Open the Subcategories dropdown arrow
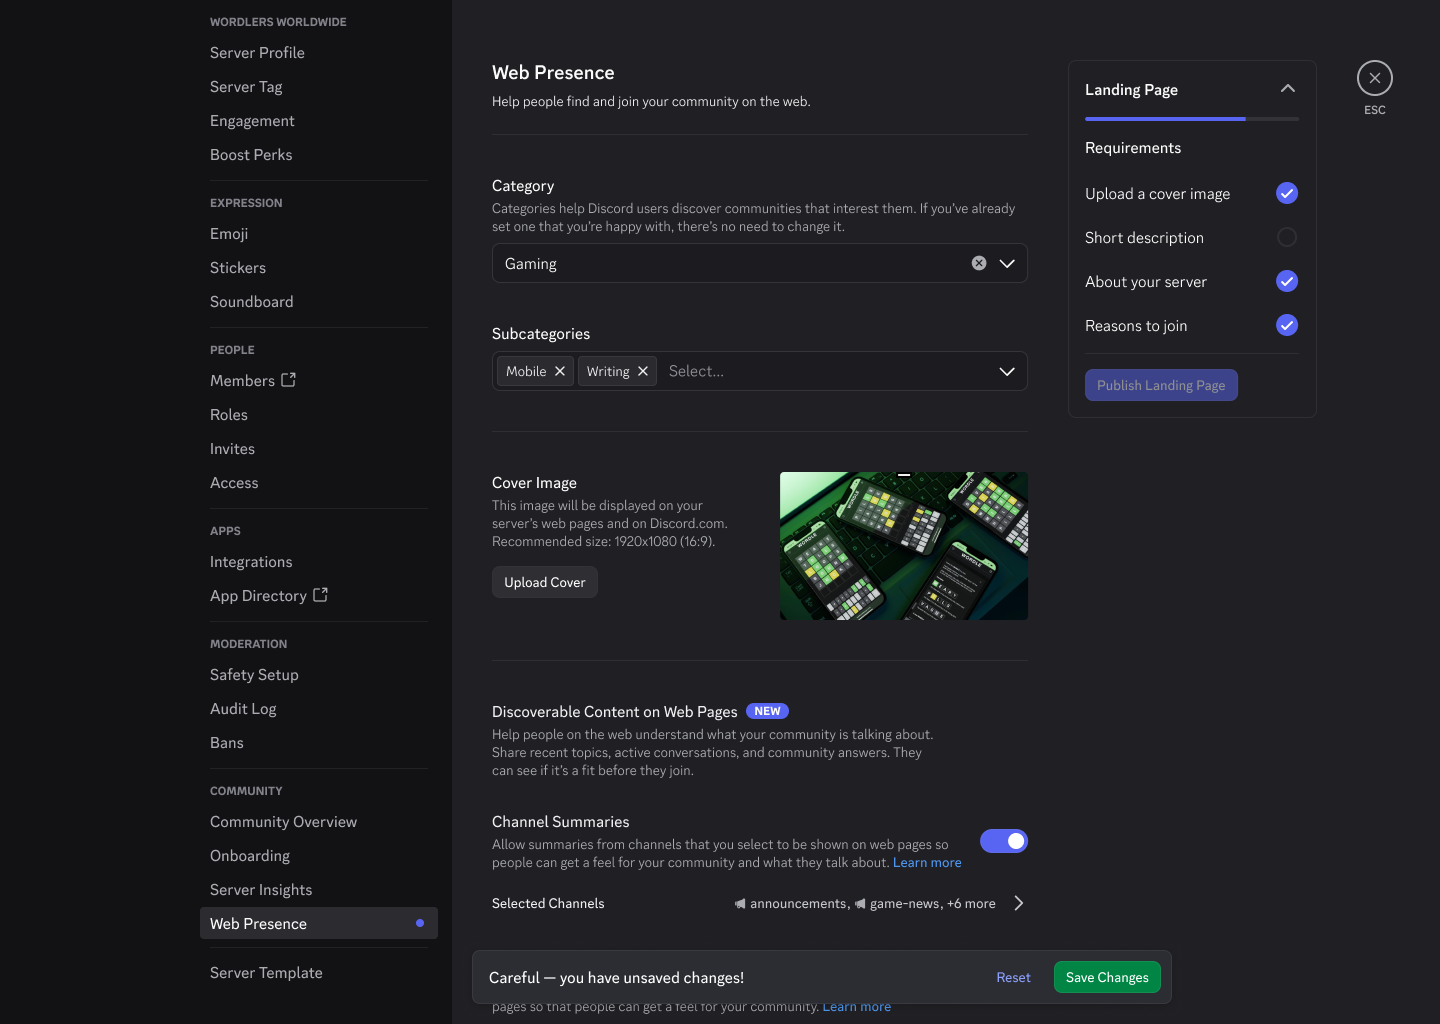The width and height of the screenshot is (1440, 1024). pyautogui.click(x=1007, y=371)
